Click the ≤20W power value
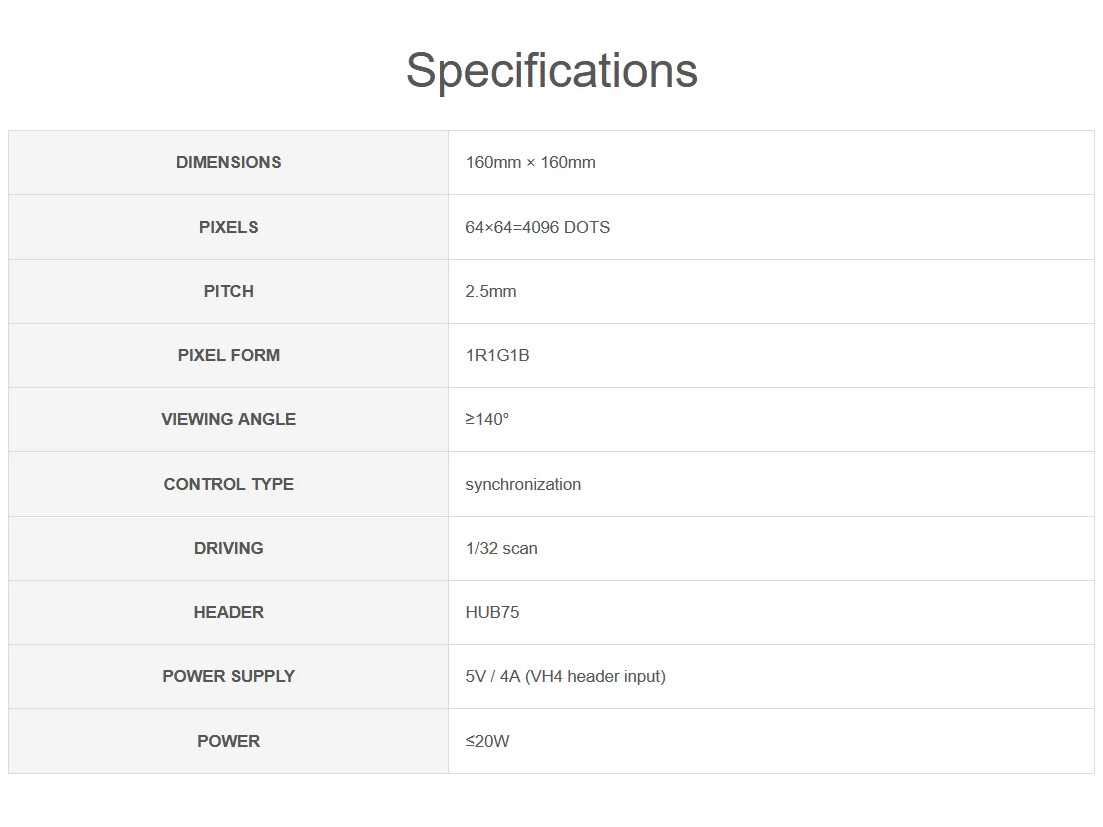Viewport: 1103px width, 827px height. pos(487,741)
